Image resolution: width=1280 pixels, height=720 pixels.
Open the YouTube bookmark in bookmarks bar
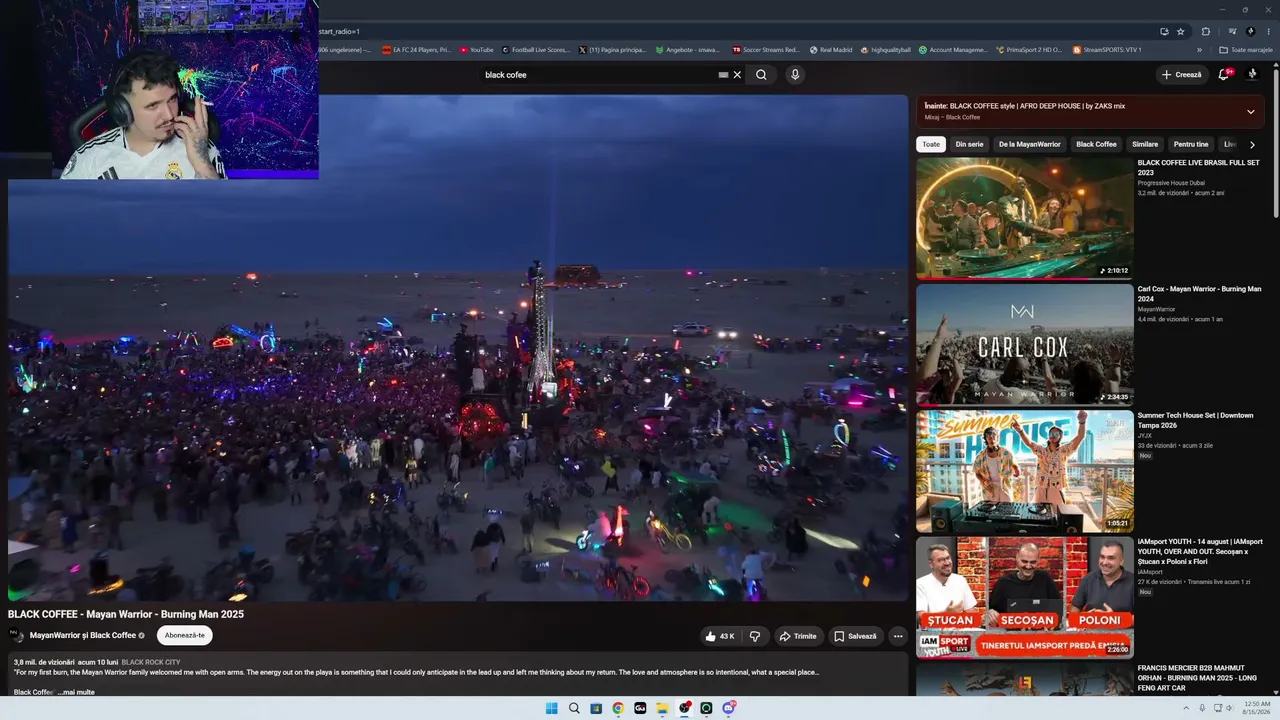477,49
